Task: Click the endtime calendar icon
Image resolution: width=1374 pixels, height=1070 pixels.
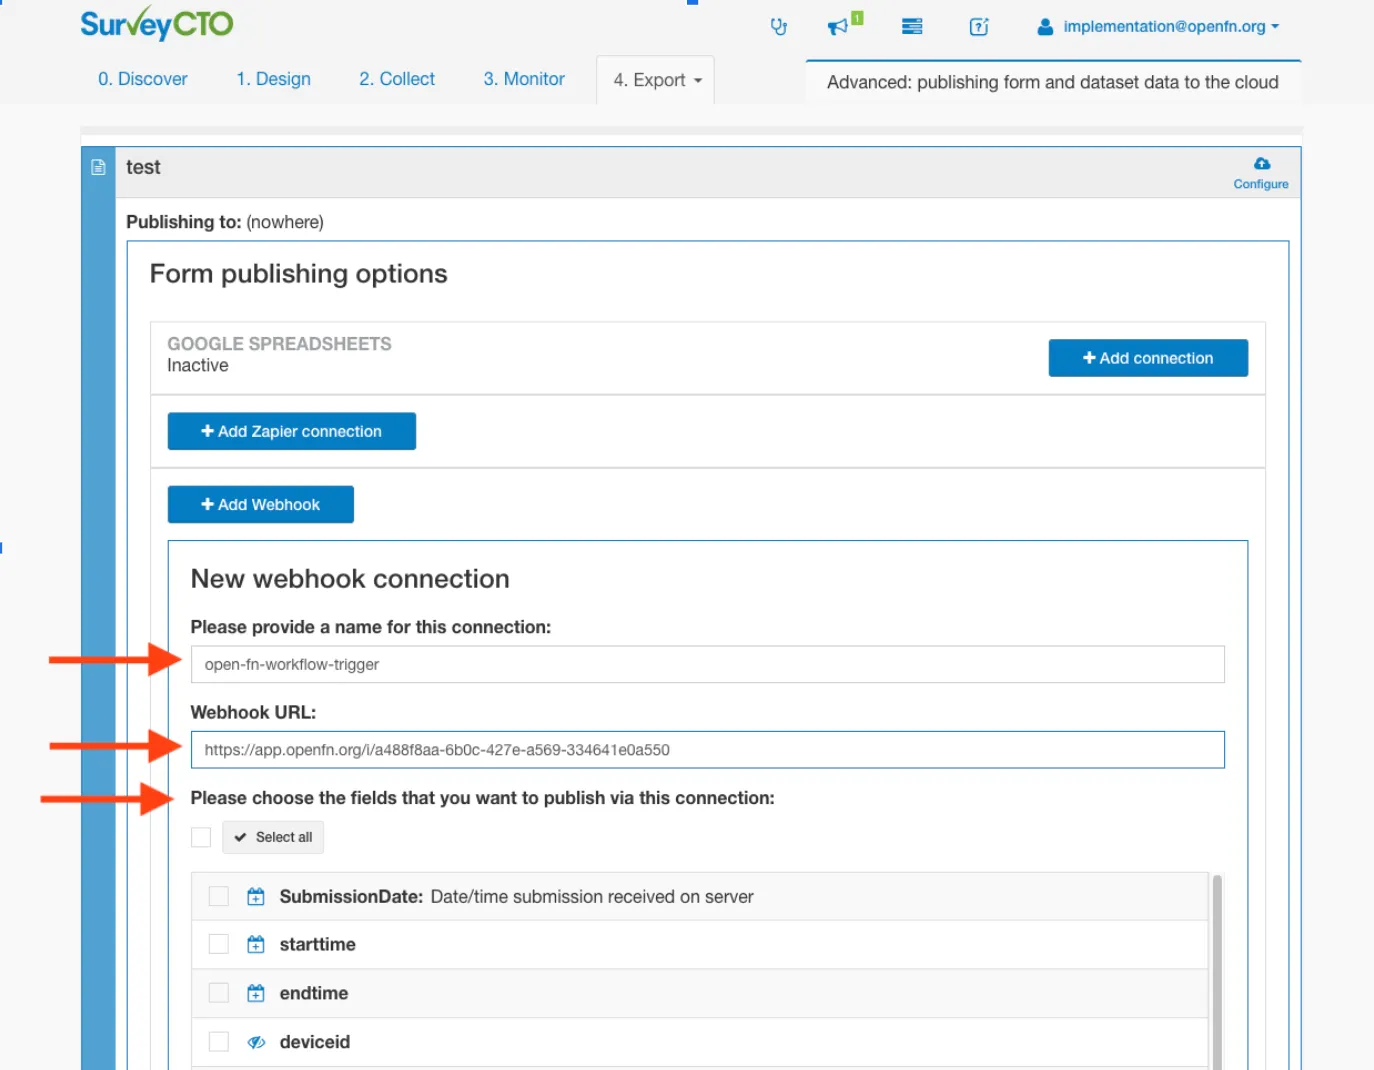Action: pos(256,993)
